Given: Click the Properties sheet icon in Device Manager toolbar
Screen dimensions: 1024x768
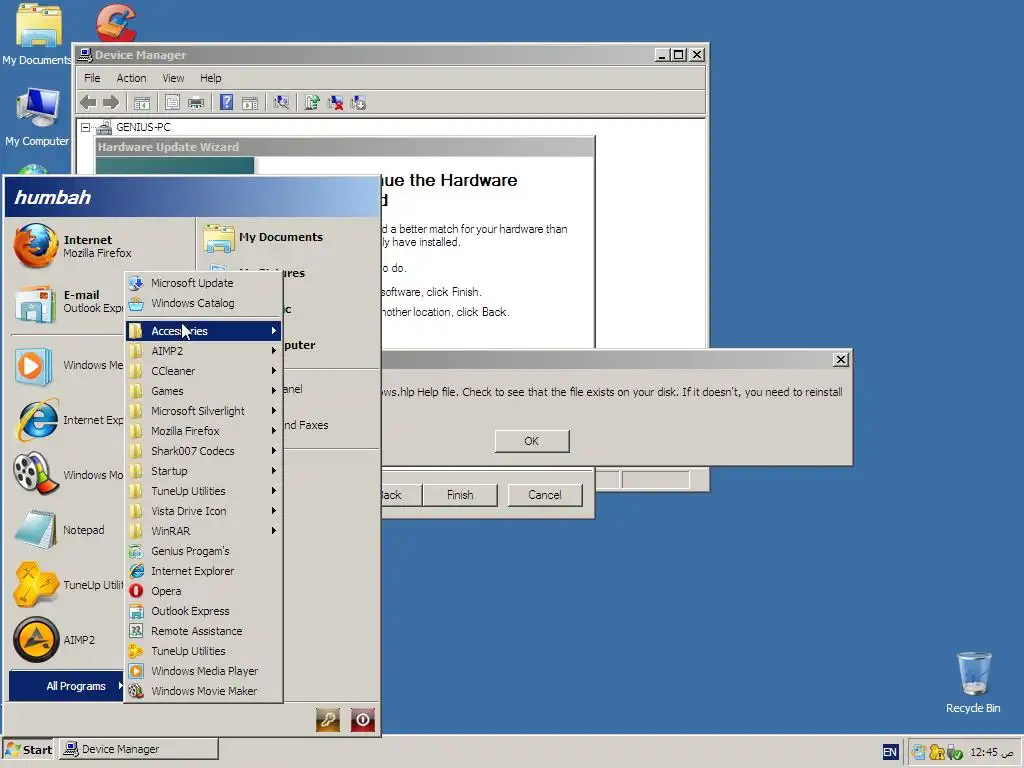Looking at the screenshot, I should point(172,103).
